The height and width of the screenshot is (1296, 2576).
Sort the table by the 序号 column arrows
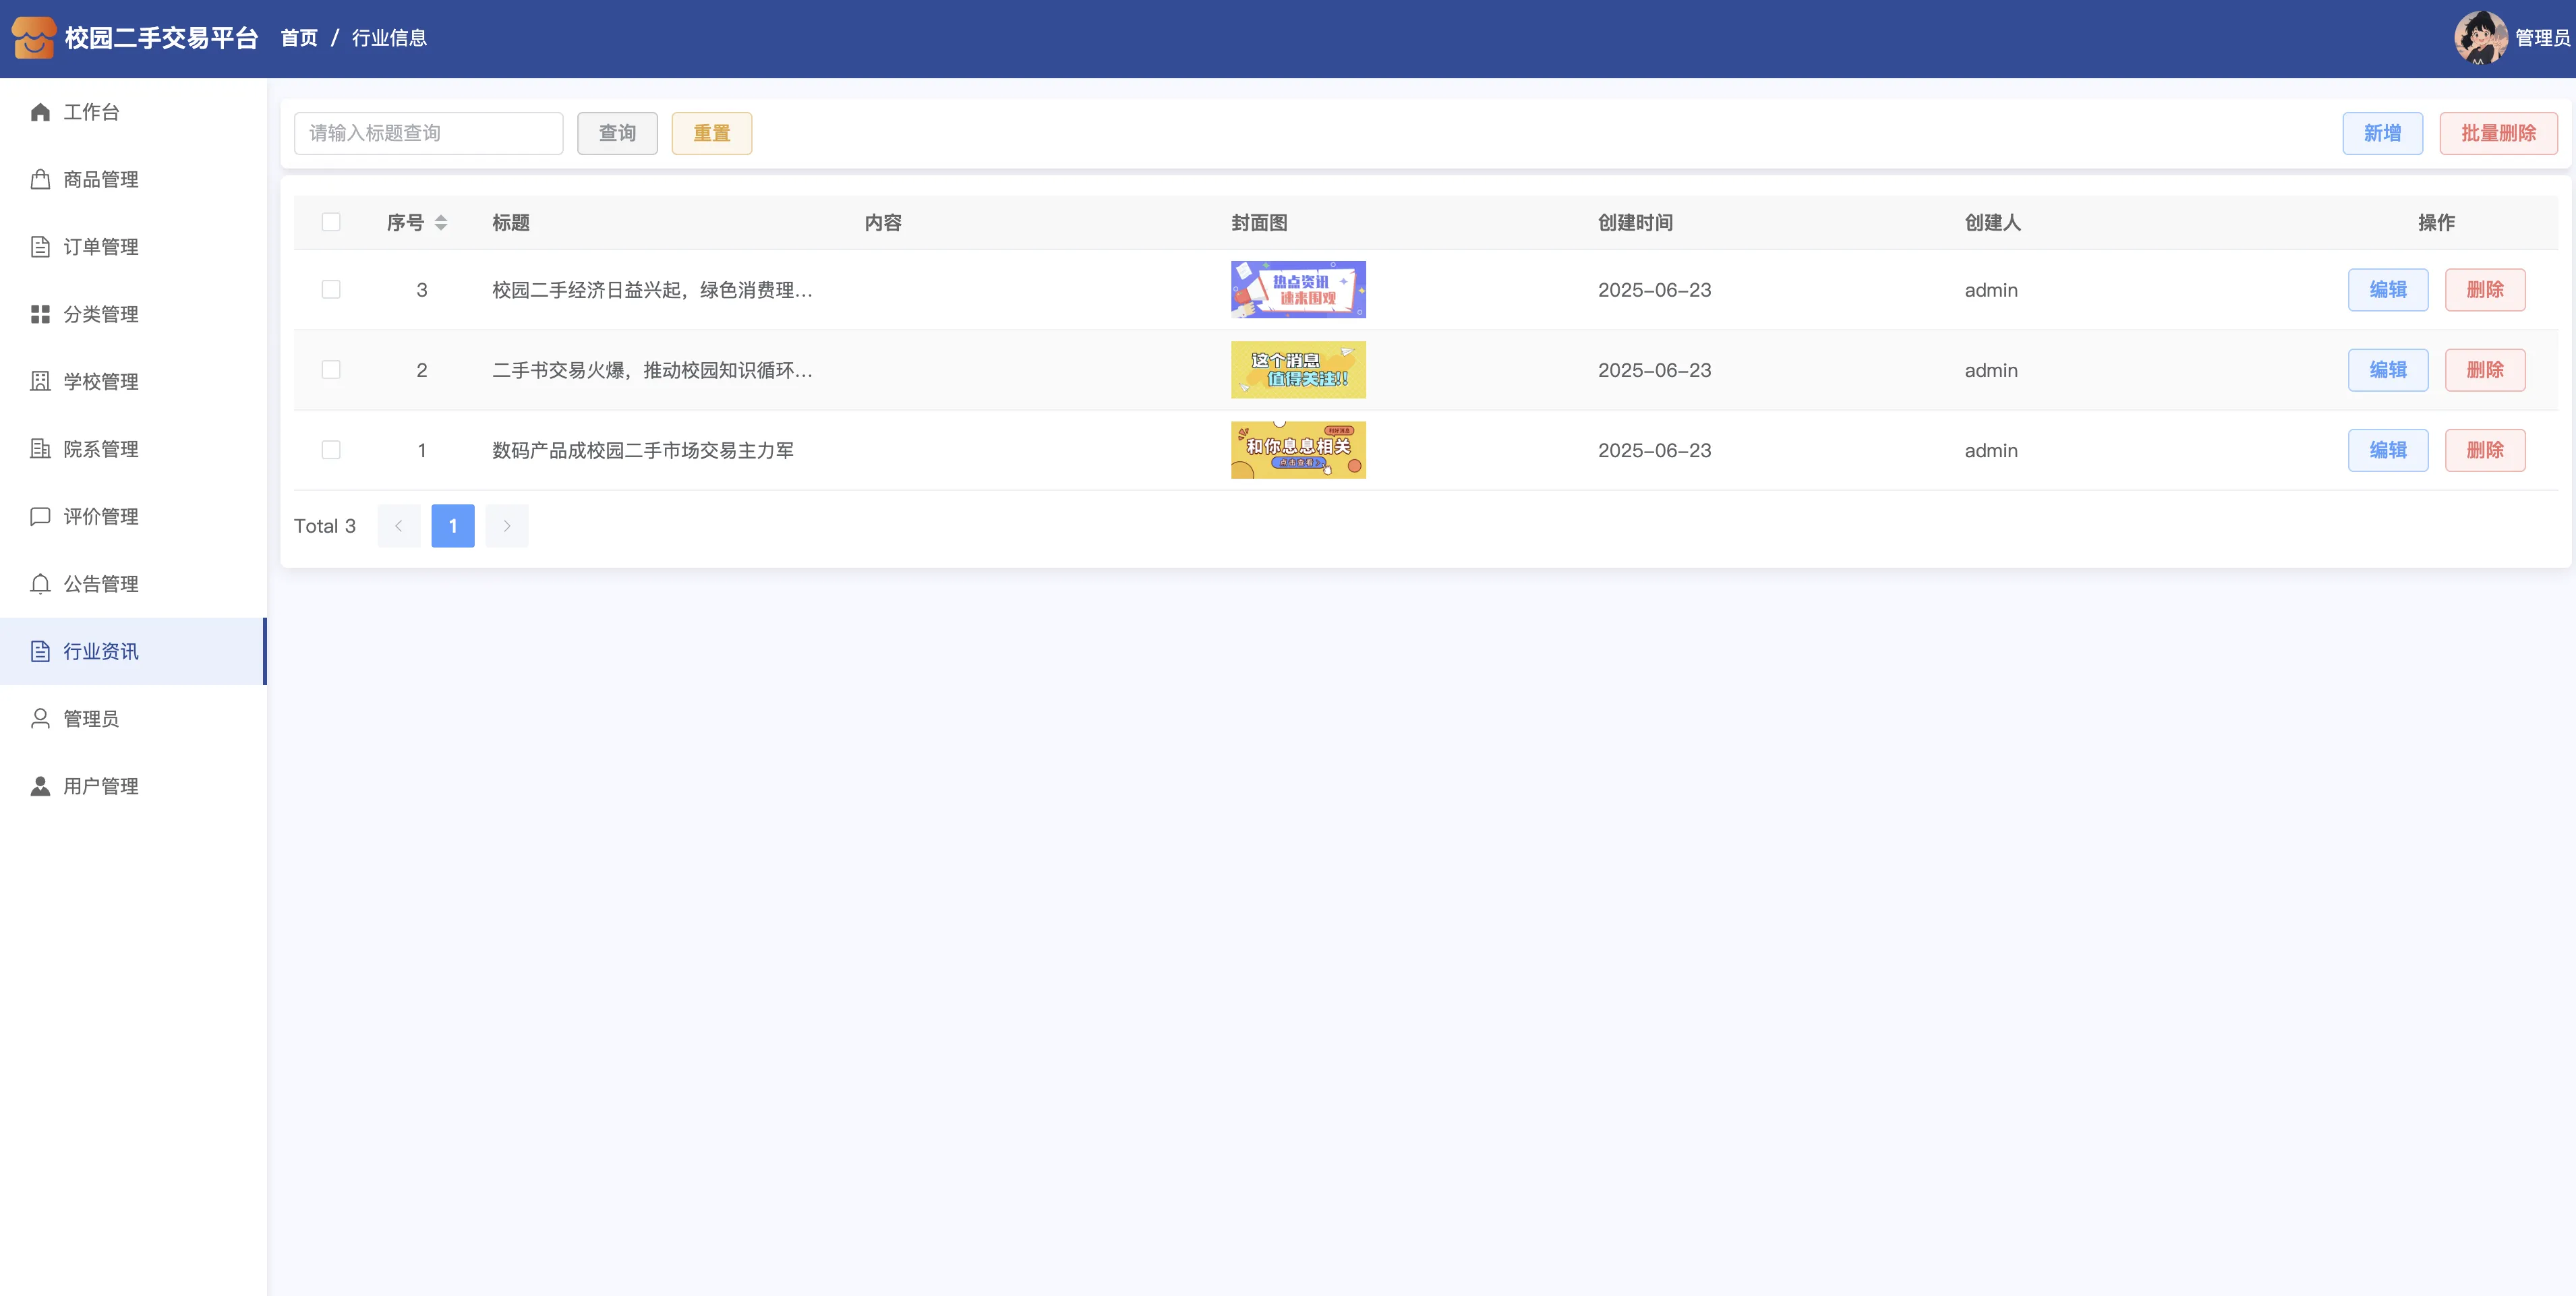tap(441, 222)
